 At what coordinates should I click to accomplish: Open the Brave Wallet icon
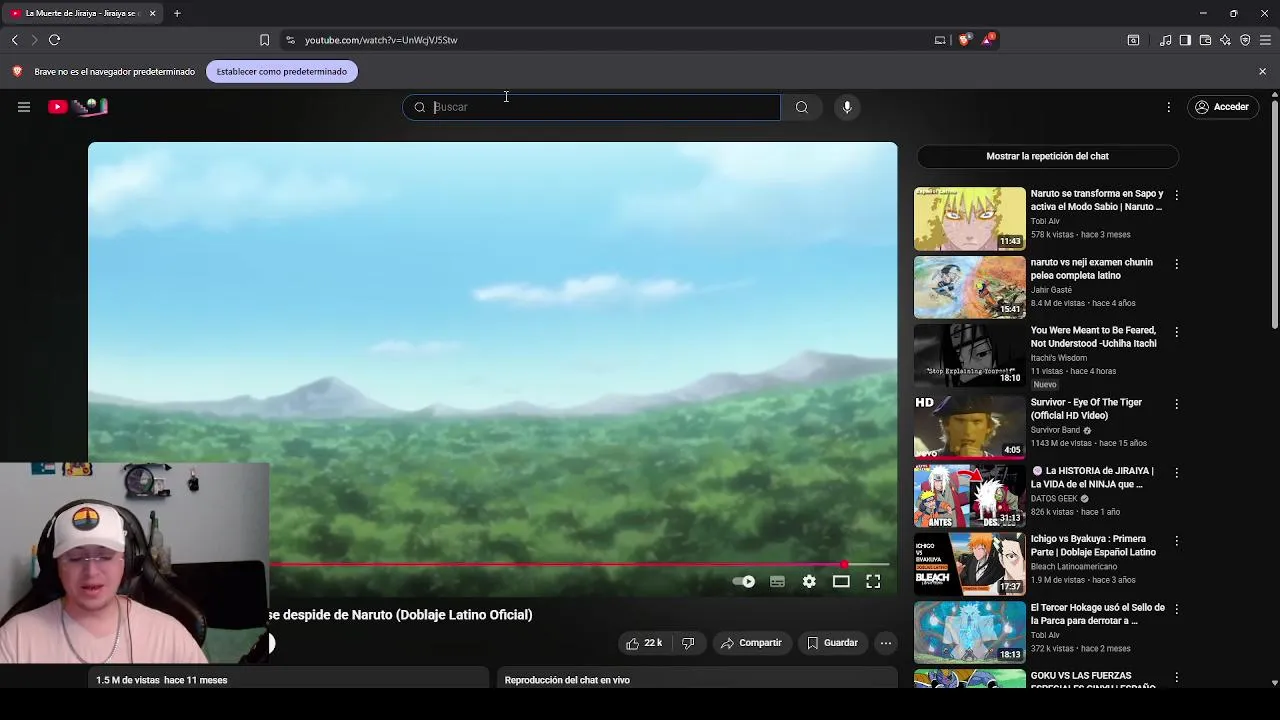(1205, 40)
